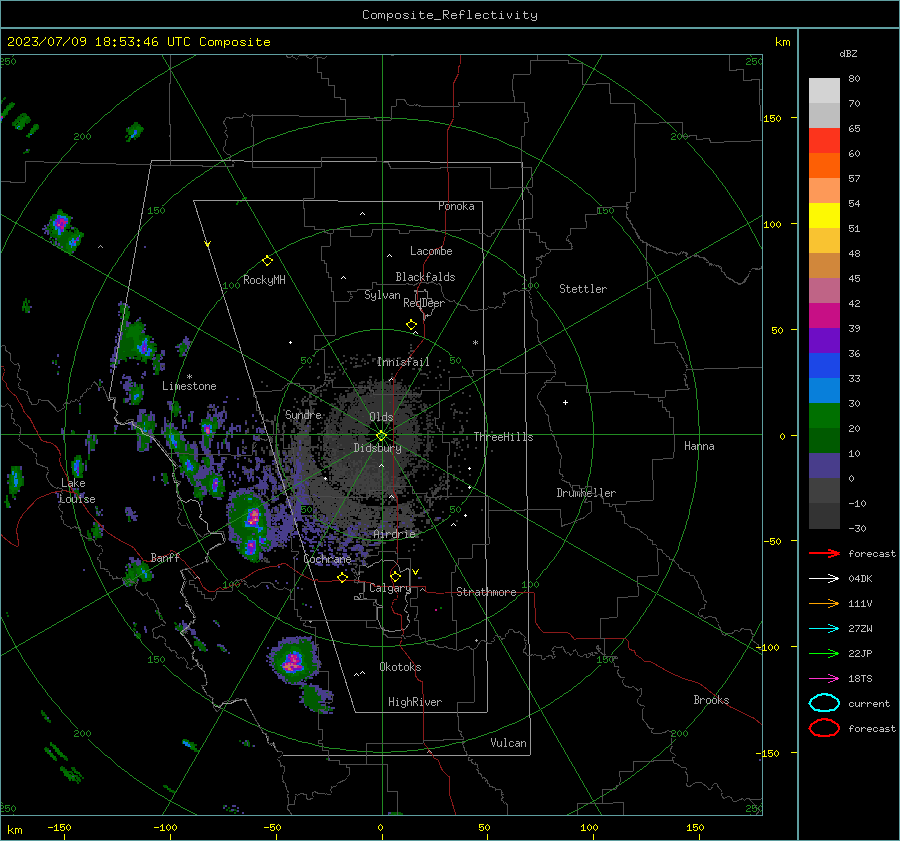900x841 pixels.
Task: Click the Calgary label
Action: point(390,588)
